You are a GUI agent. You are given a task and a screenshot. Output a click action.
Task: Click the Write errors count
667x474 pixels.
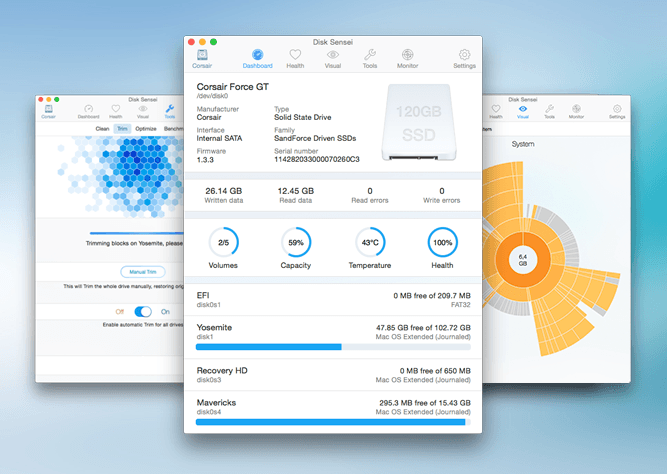coord(442,191)
